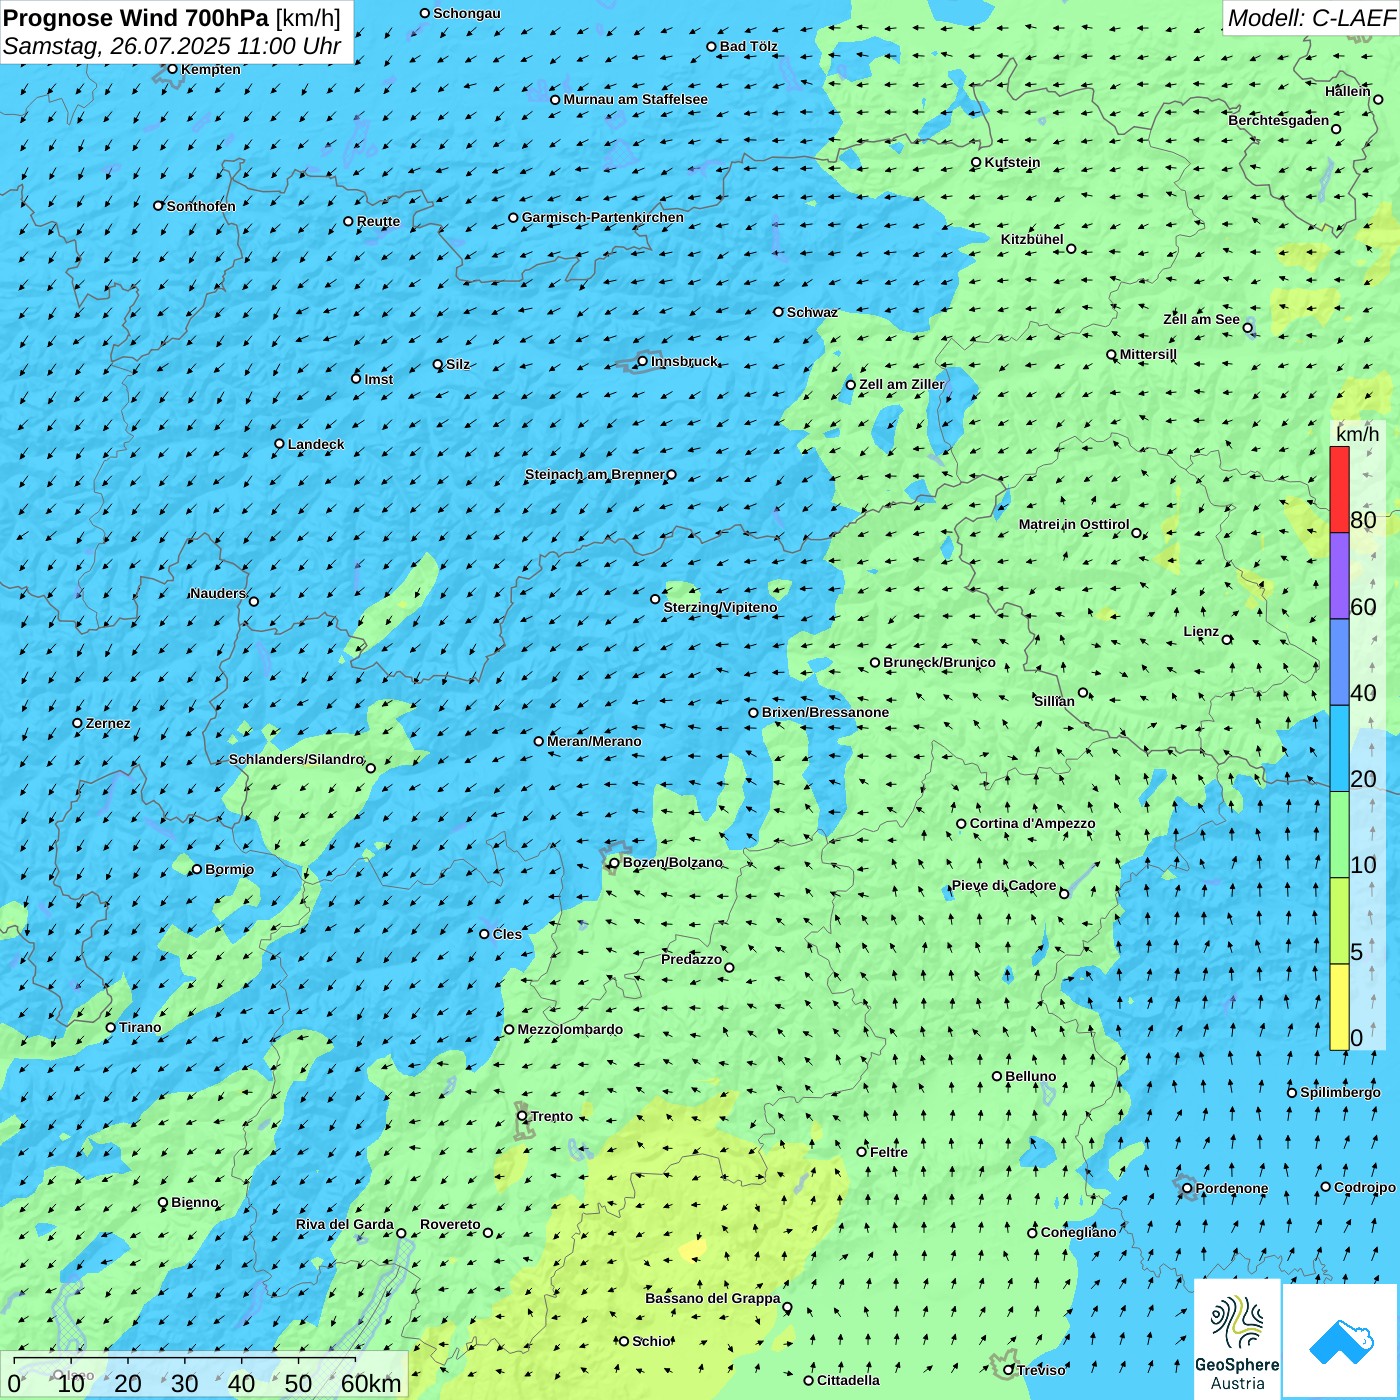
Task: Click the Bad Tölz city label
Action: tap(748, 46)
